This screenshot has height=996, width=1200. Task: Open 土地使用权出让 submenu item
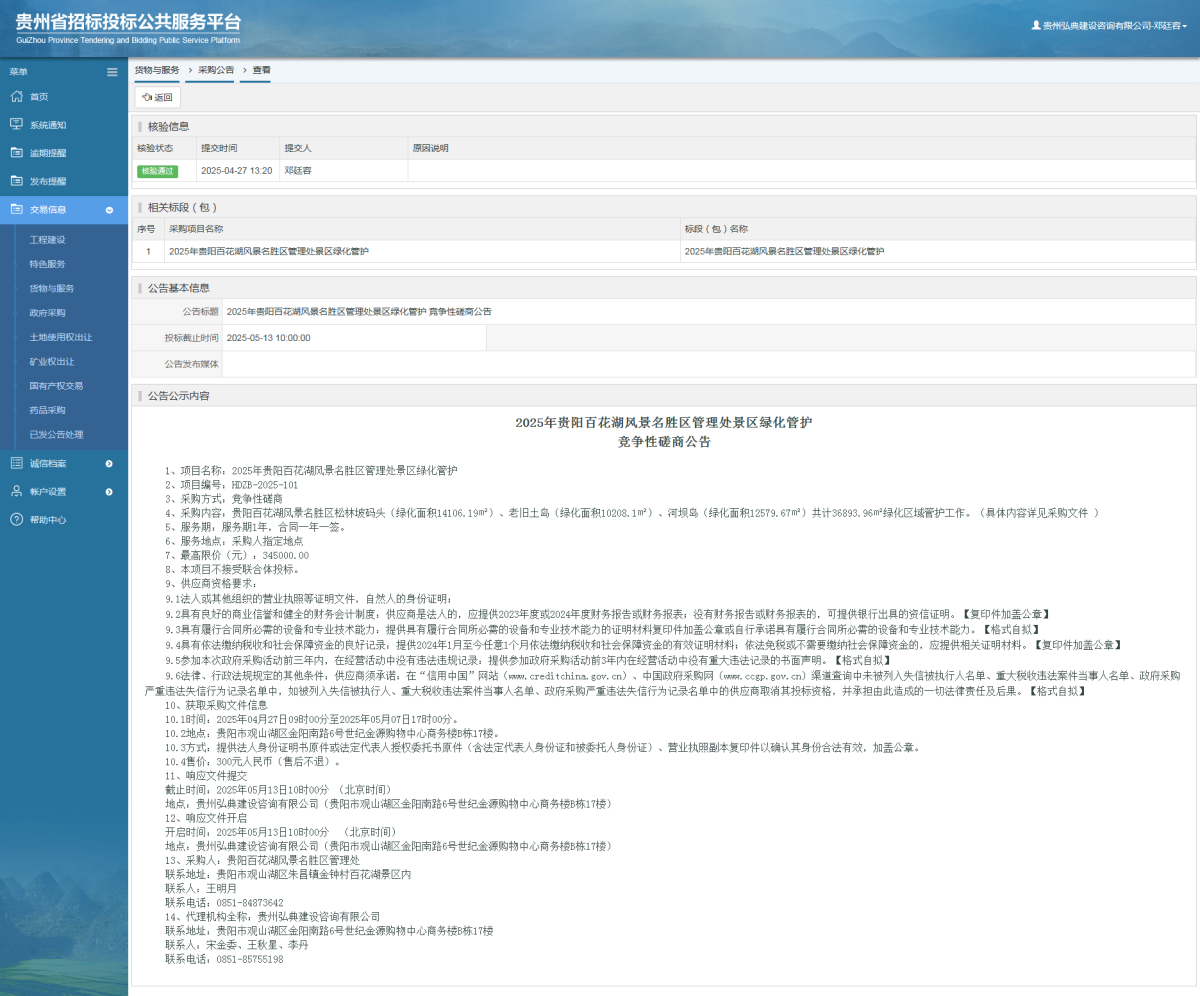pos(61,337)
